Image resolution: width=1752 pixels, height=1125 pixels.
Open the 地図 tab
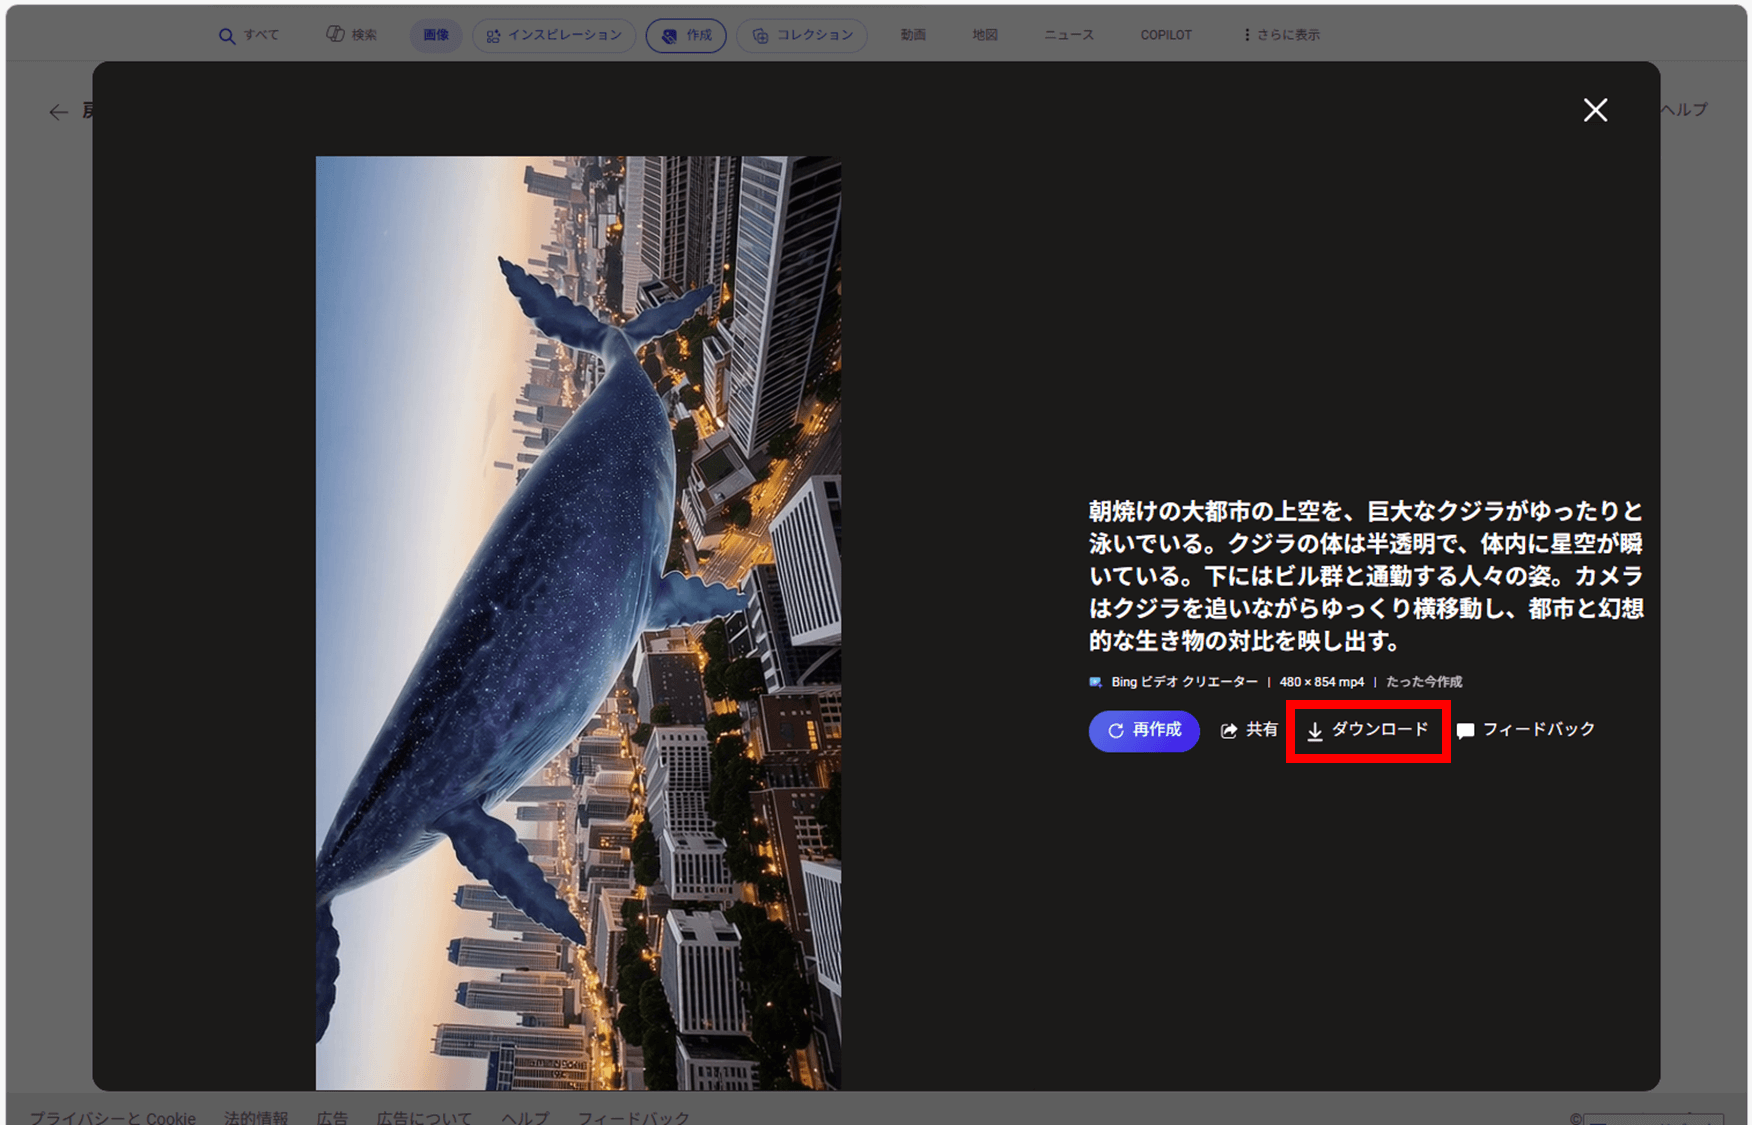pos(985,35)
